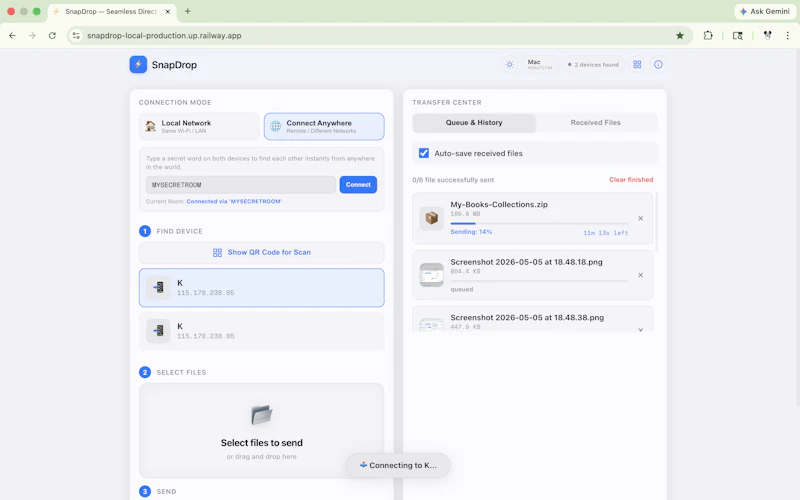Click the Sending: 14% status text
The image size is (800, 500).
coord(471,232)
